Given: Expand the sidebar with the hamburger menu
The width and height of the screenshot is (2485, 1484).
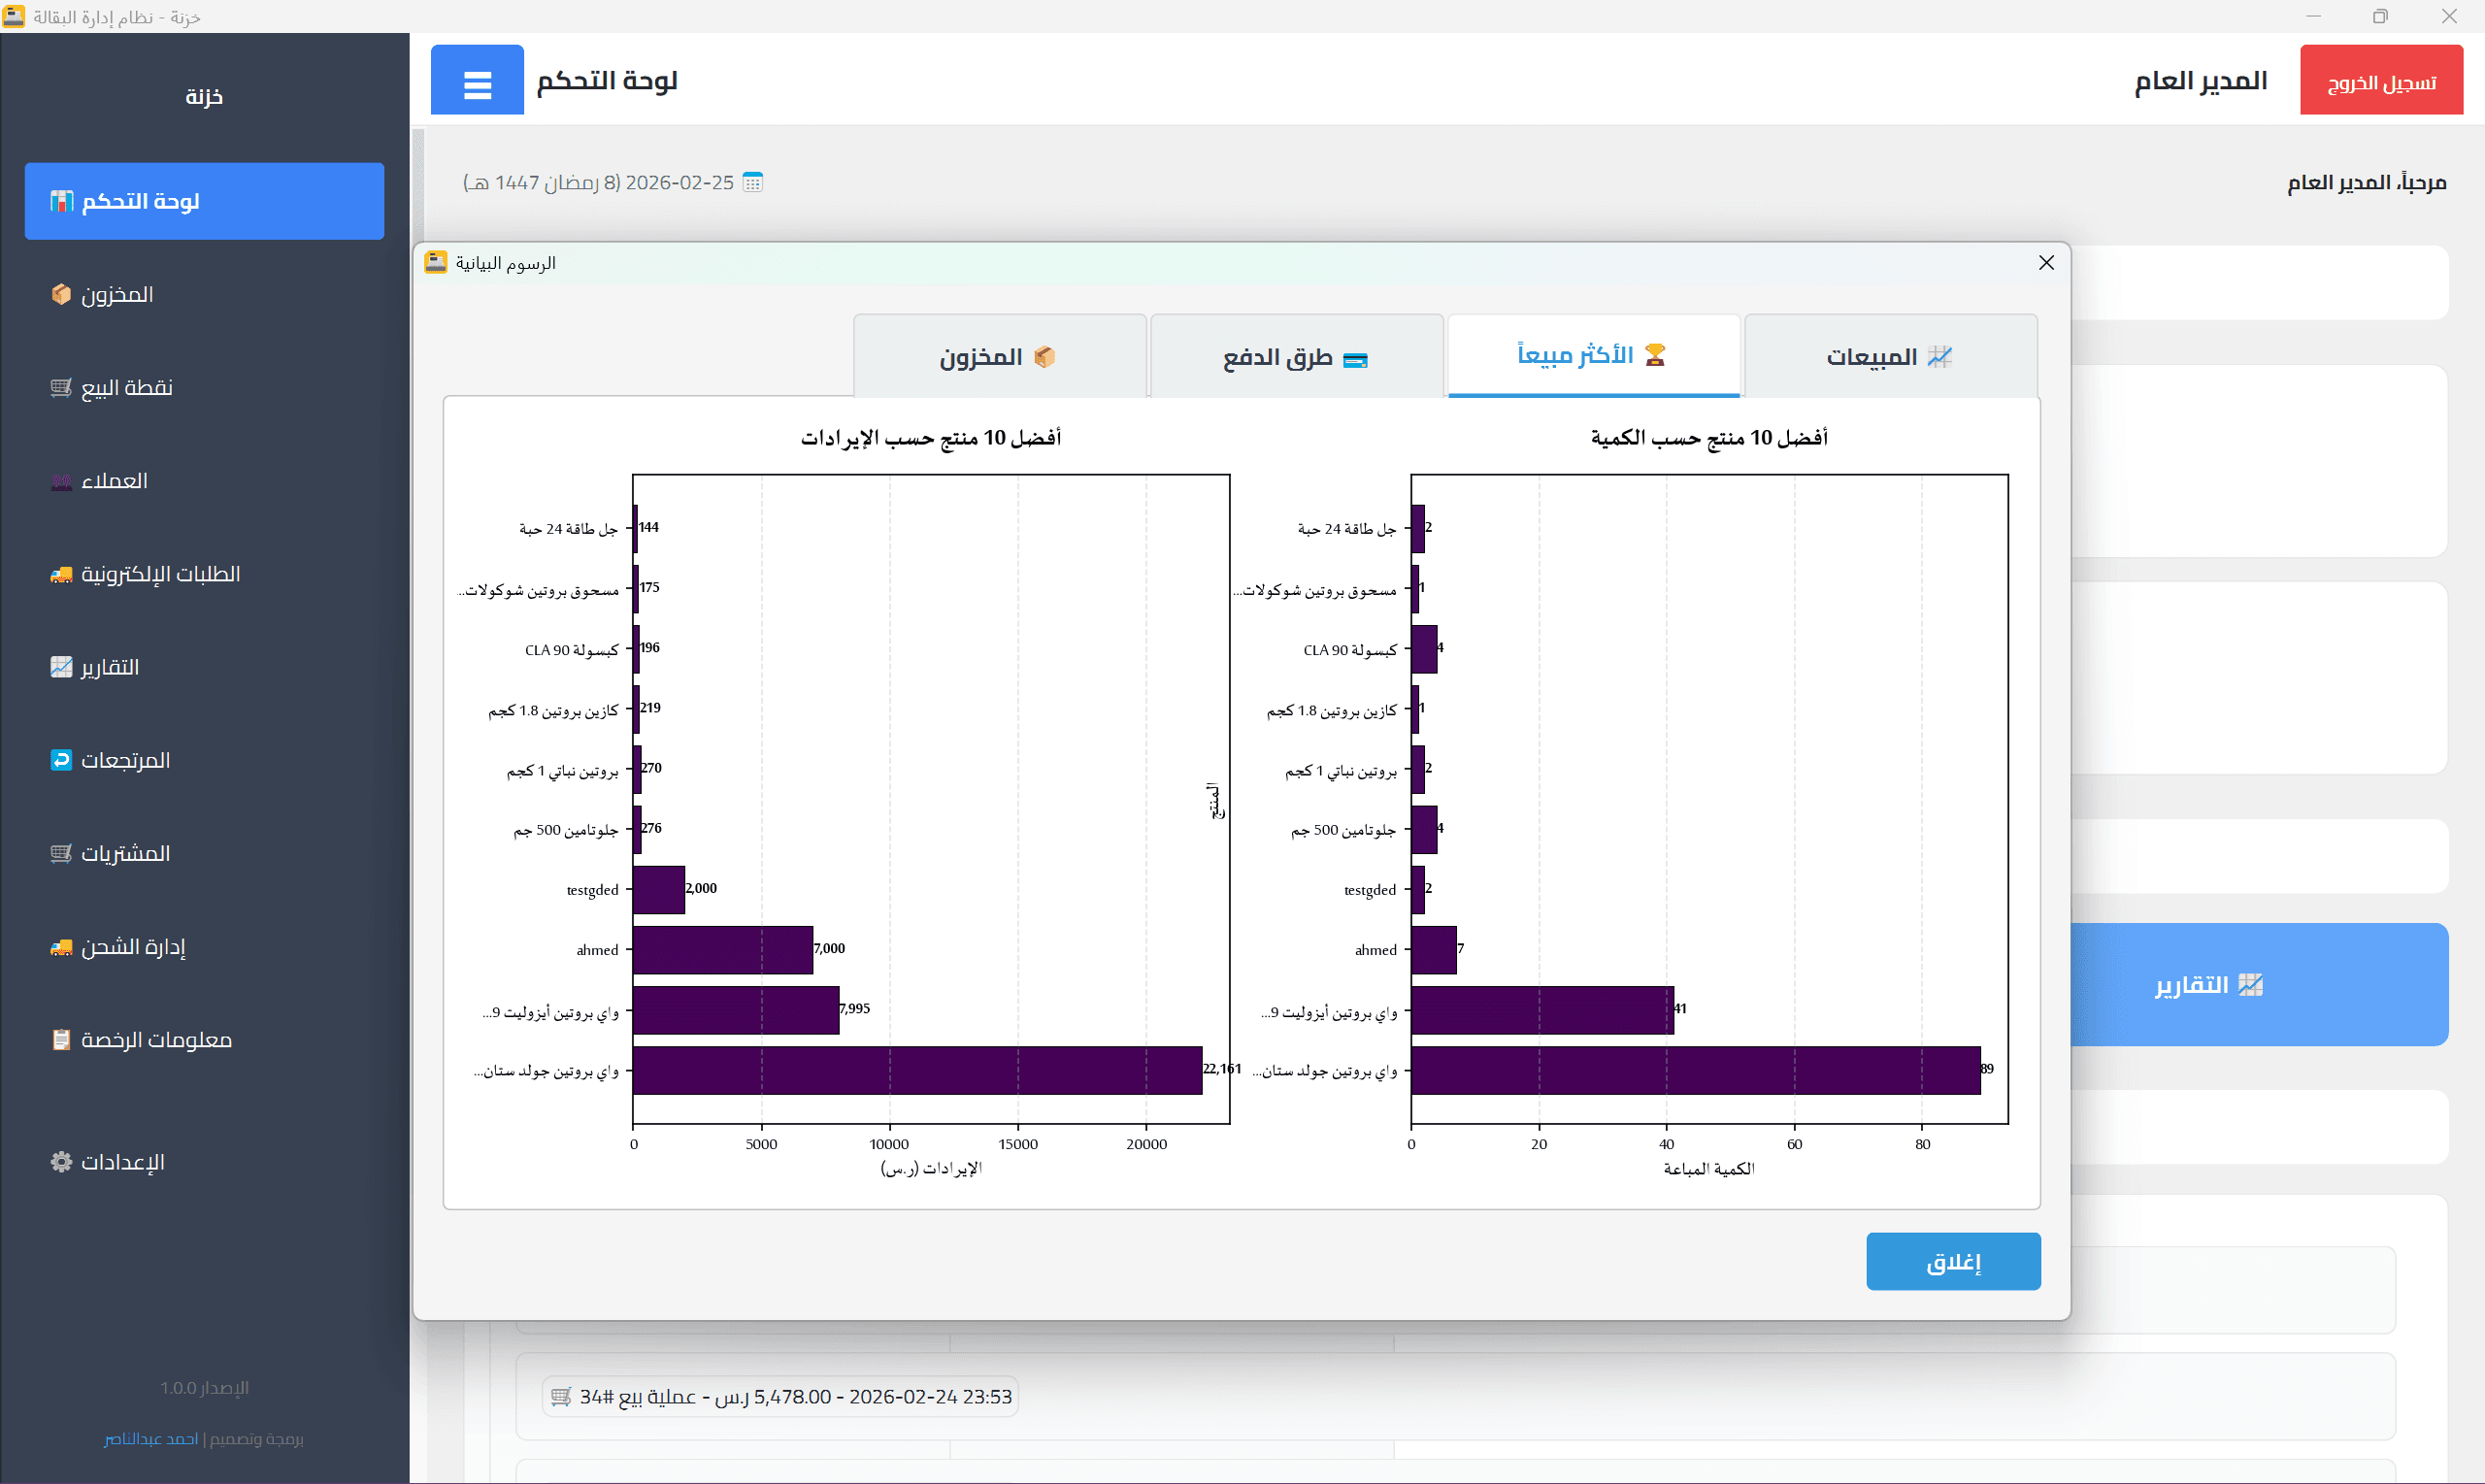Looking at the screenshot, I should tap(477, 80).
